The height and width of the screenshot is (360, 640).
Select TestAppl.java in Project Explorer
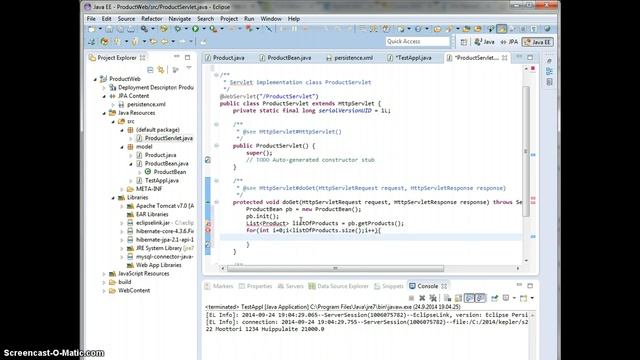[162, 180]
